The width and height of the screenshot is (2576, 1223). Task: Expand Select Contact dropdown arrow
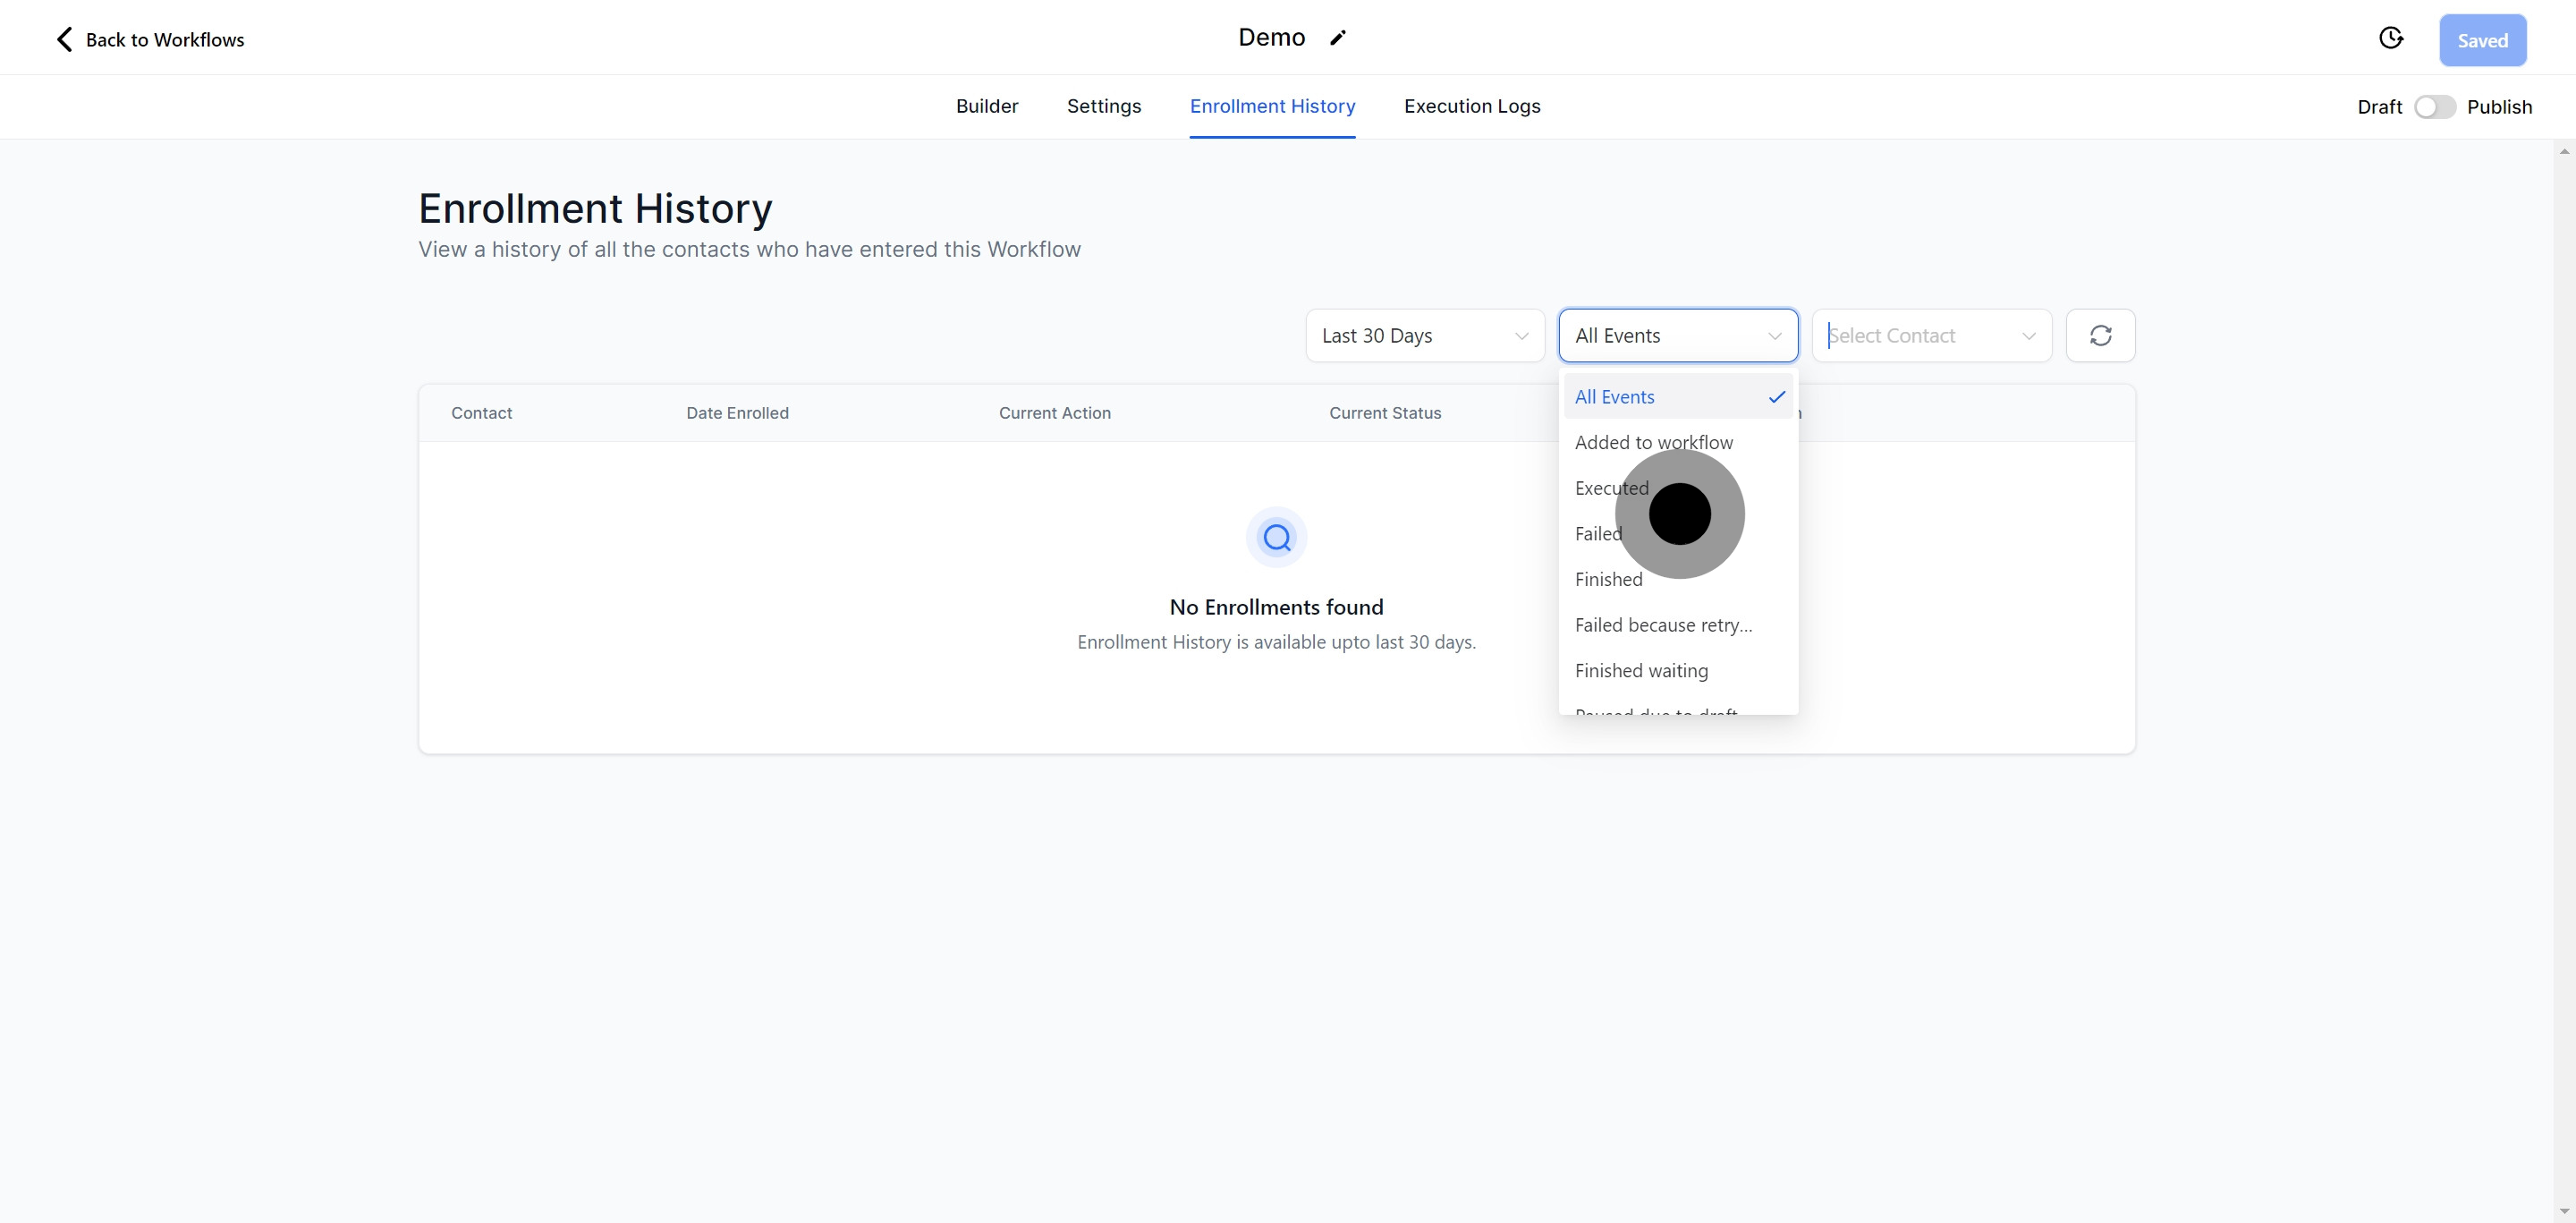(2028, 336)
